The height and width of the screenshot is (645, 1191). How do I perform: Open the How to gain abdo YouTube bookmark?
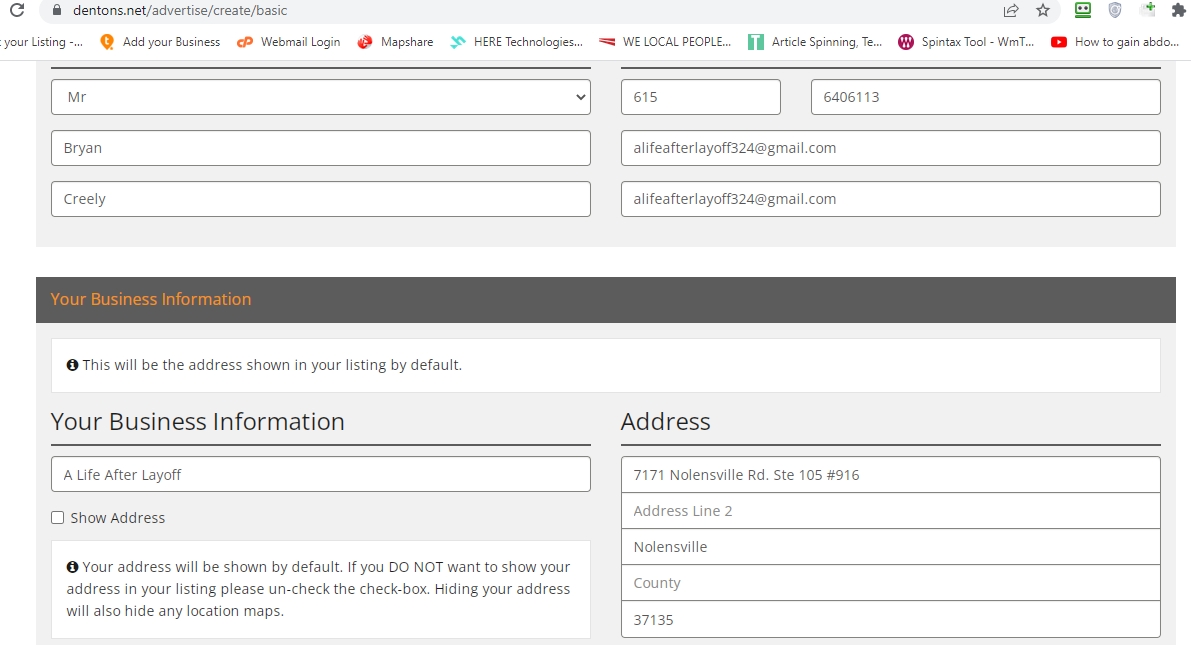[1120, 42]
